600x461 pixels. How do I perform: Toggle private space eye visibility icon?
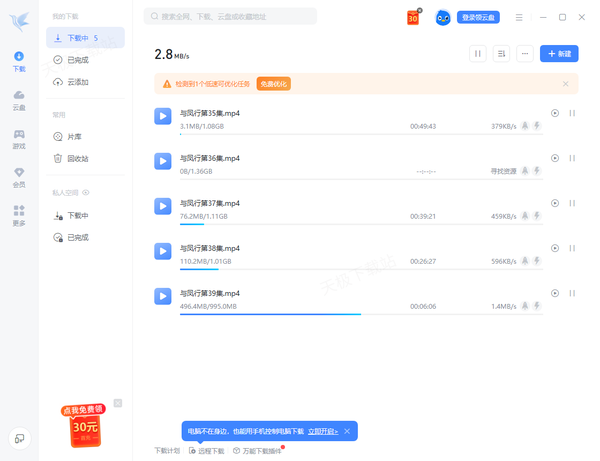coord(86,192)
